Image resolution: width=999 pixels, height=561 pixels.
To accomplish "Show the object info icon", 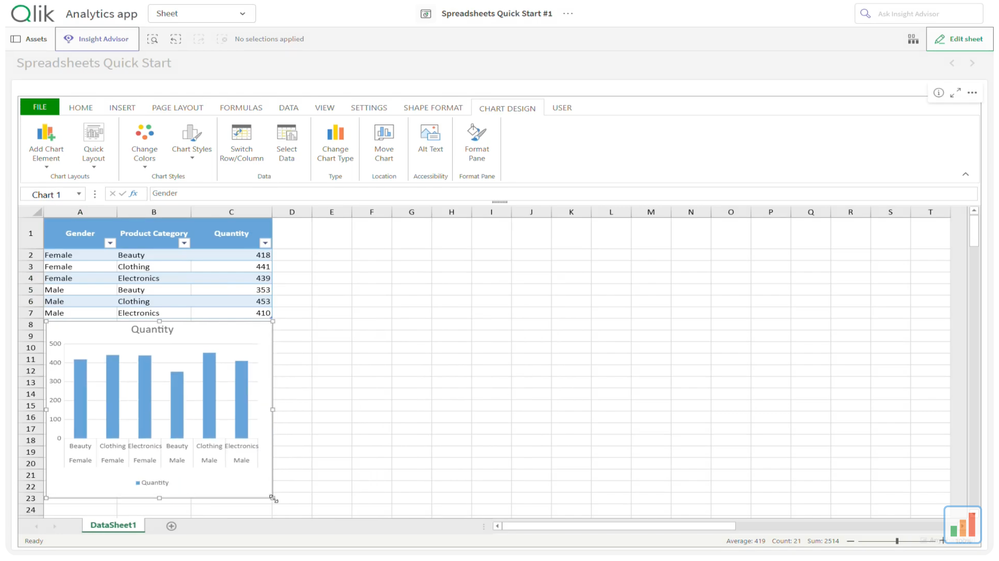I will coord(938,93).
